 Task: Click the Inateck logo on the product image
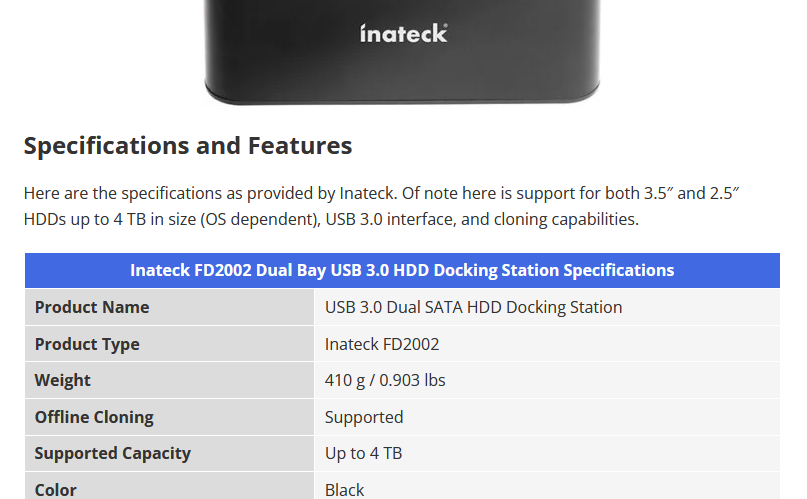coord(404,33)
